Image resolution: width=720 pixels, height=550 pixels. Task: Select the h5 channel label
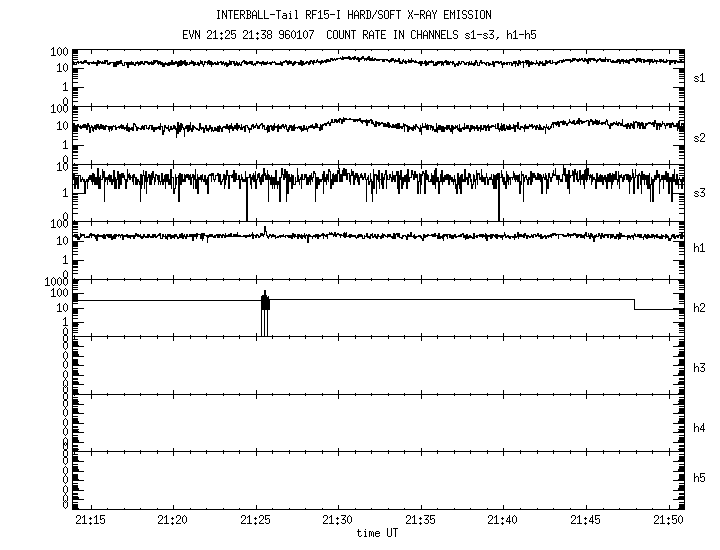click(700, 479)
